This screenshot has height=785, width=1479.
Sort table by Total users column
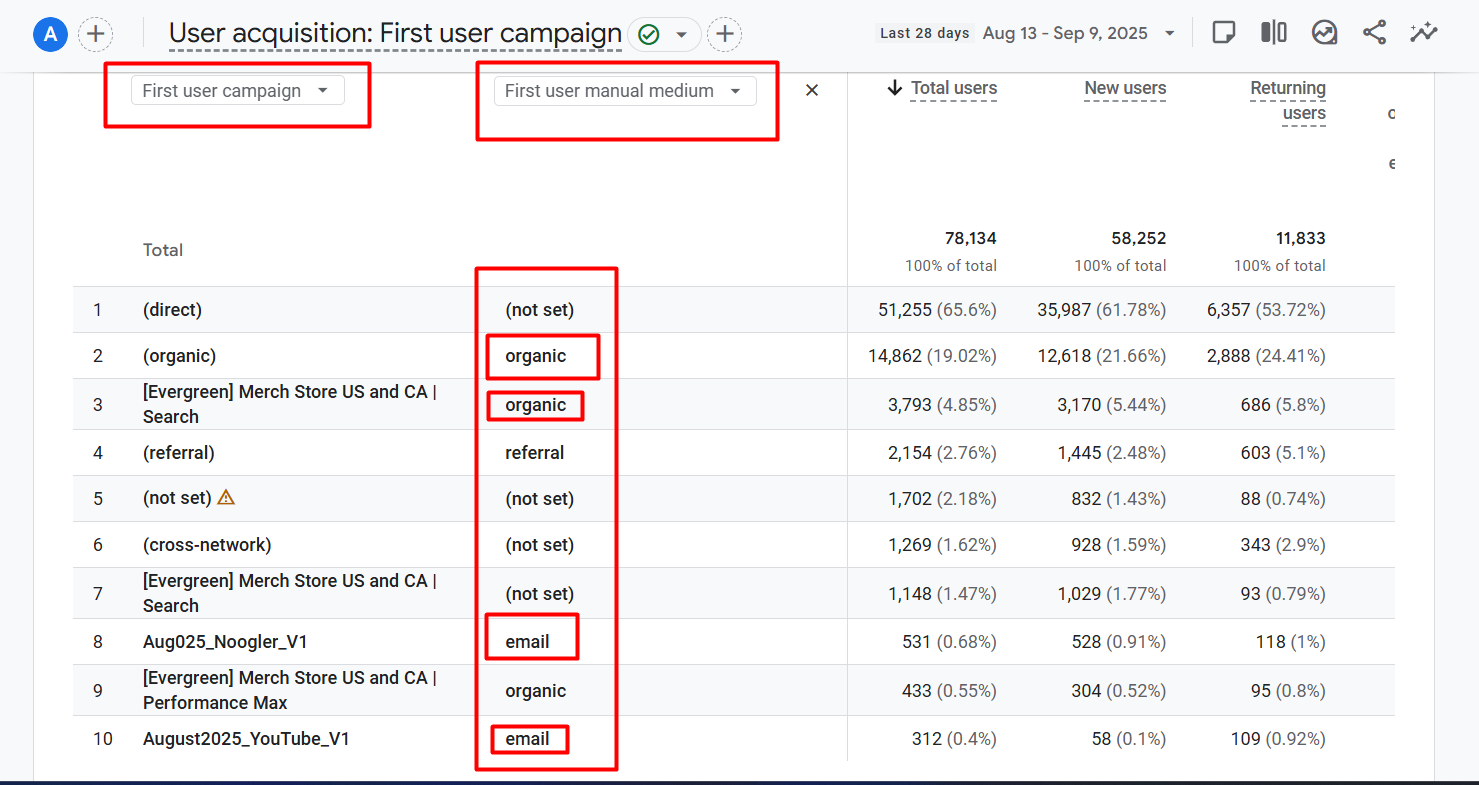tap(953, 89)
